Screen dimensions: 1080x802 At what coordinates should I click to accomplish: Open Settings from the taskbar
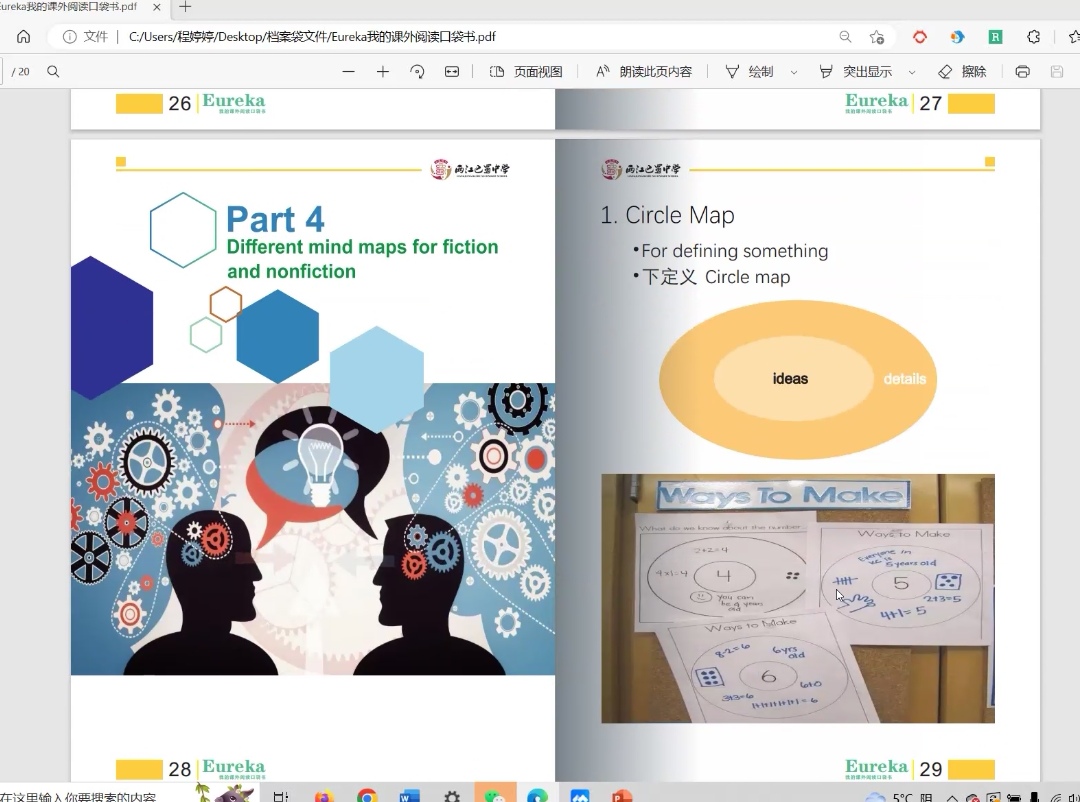tap(452, 796)
